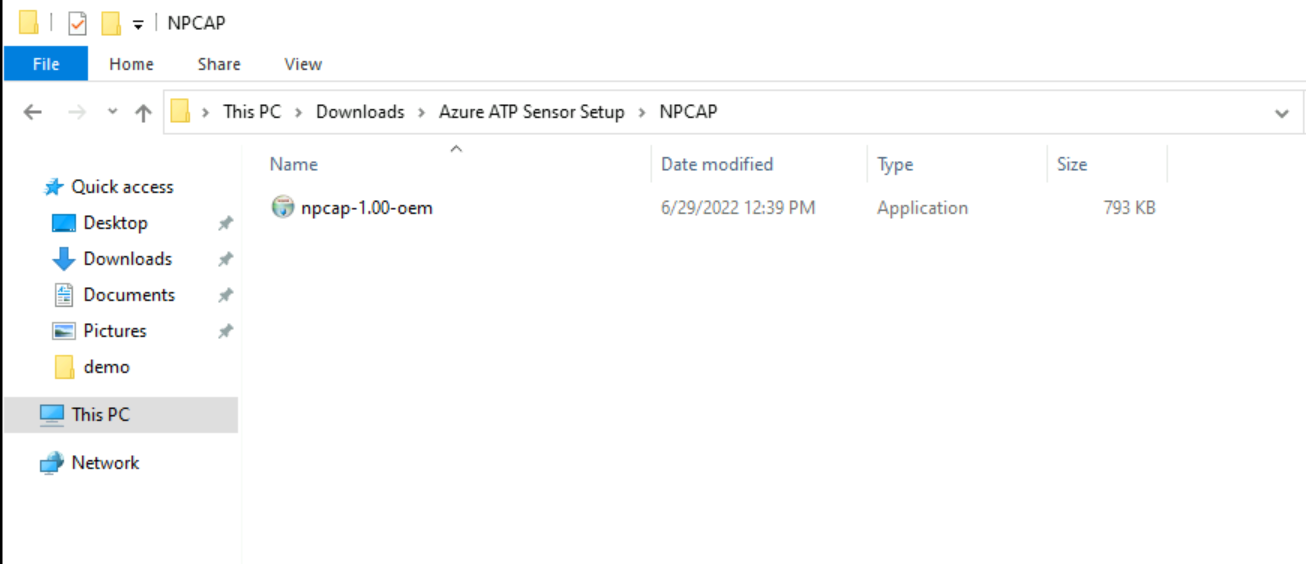Click the New Folder quick access icon
The height and width of the screenshot is (564, 1306).
(x=111, y=23)
